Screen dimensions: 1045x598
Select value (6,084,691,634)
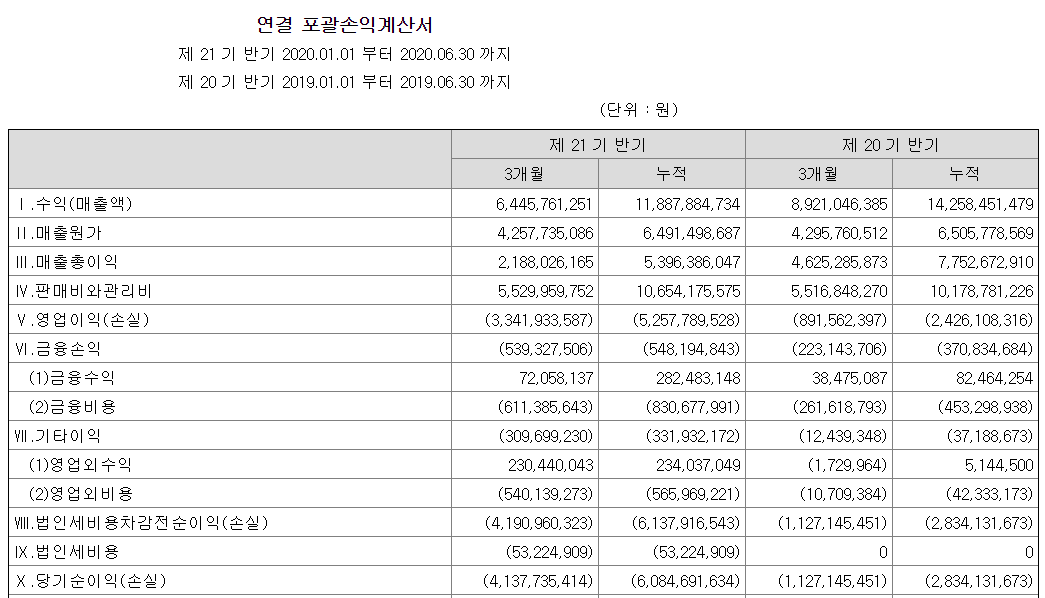coord(686,581)
